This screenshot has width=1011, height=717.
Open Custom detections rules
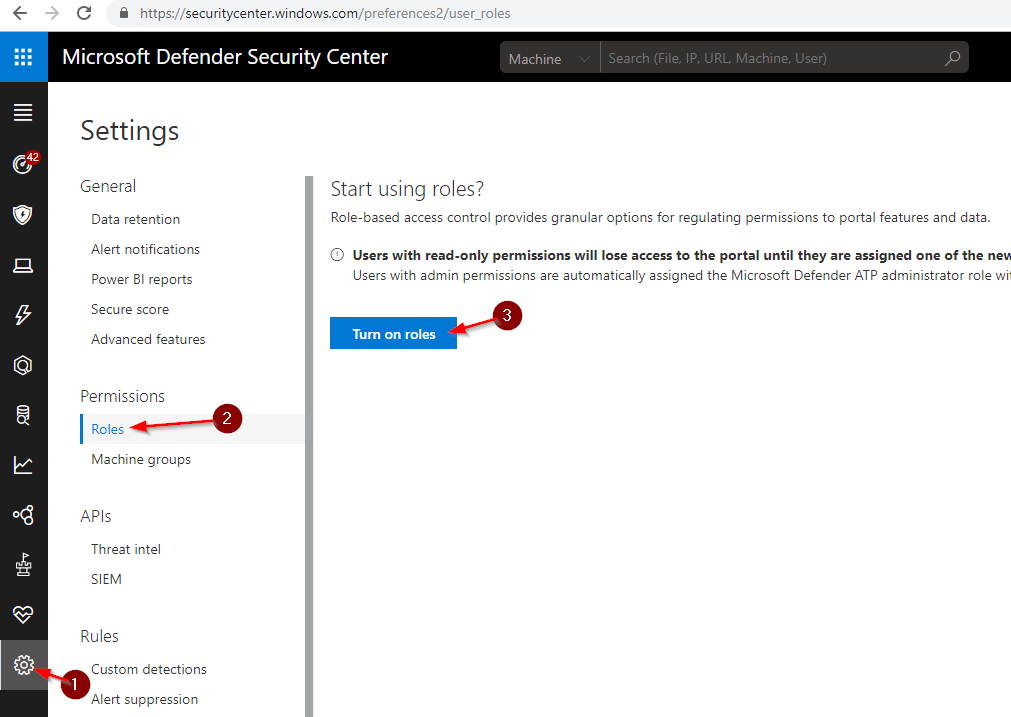click(x=149, y=669)
